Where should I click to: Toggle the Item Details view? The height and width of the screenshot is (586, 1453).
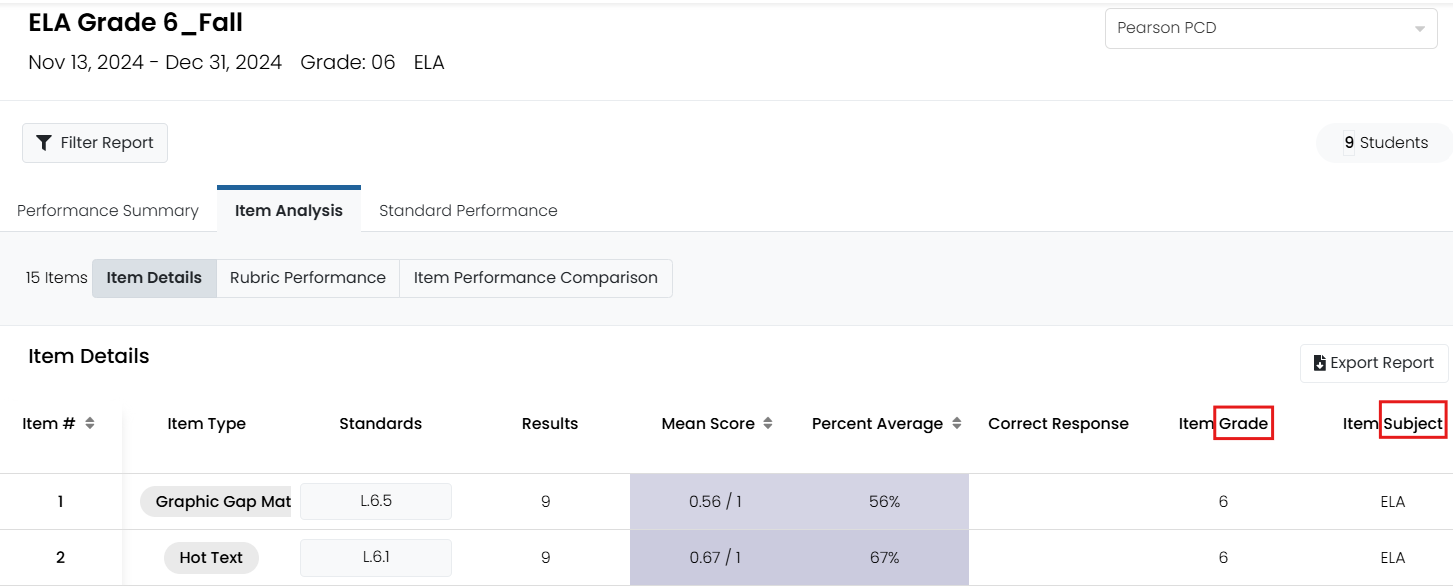154,278
